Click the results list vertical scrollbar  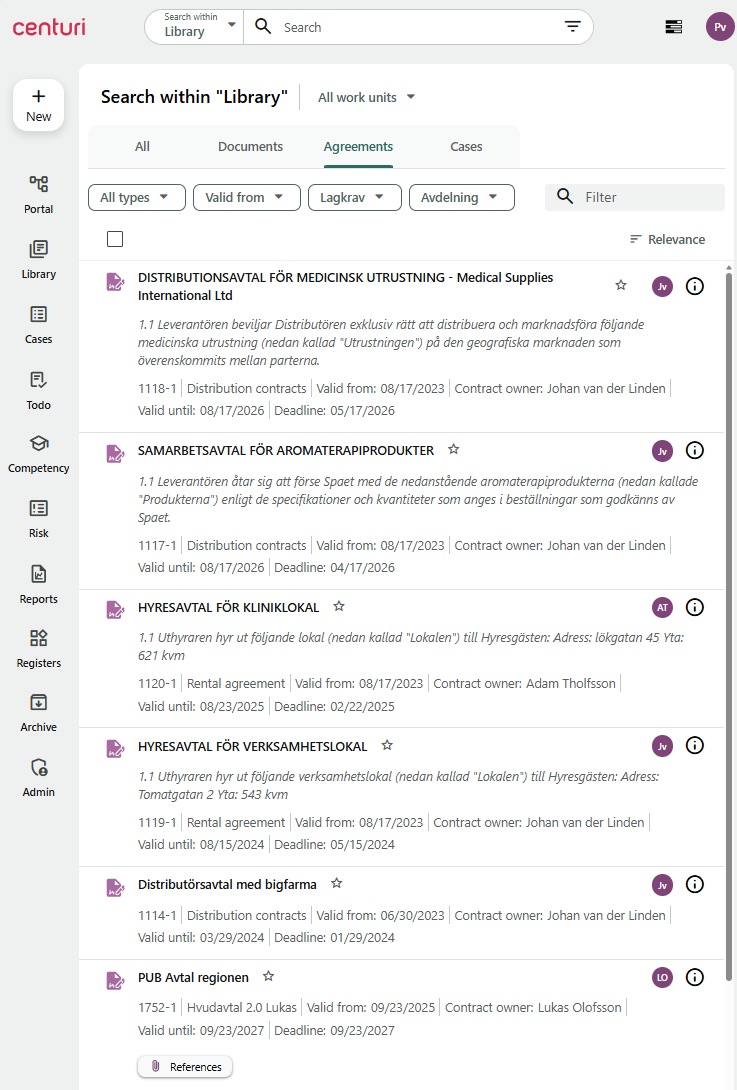coord(729,626)
